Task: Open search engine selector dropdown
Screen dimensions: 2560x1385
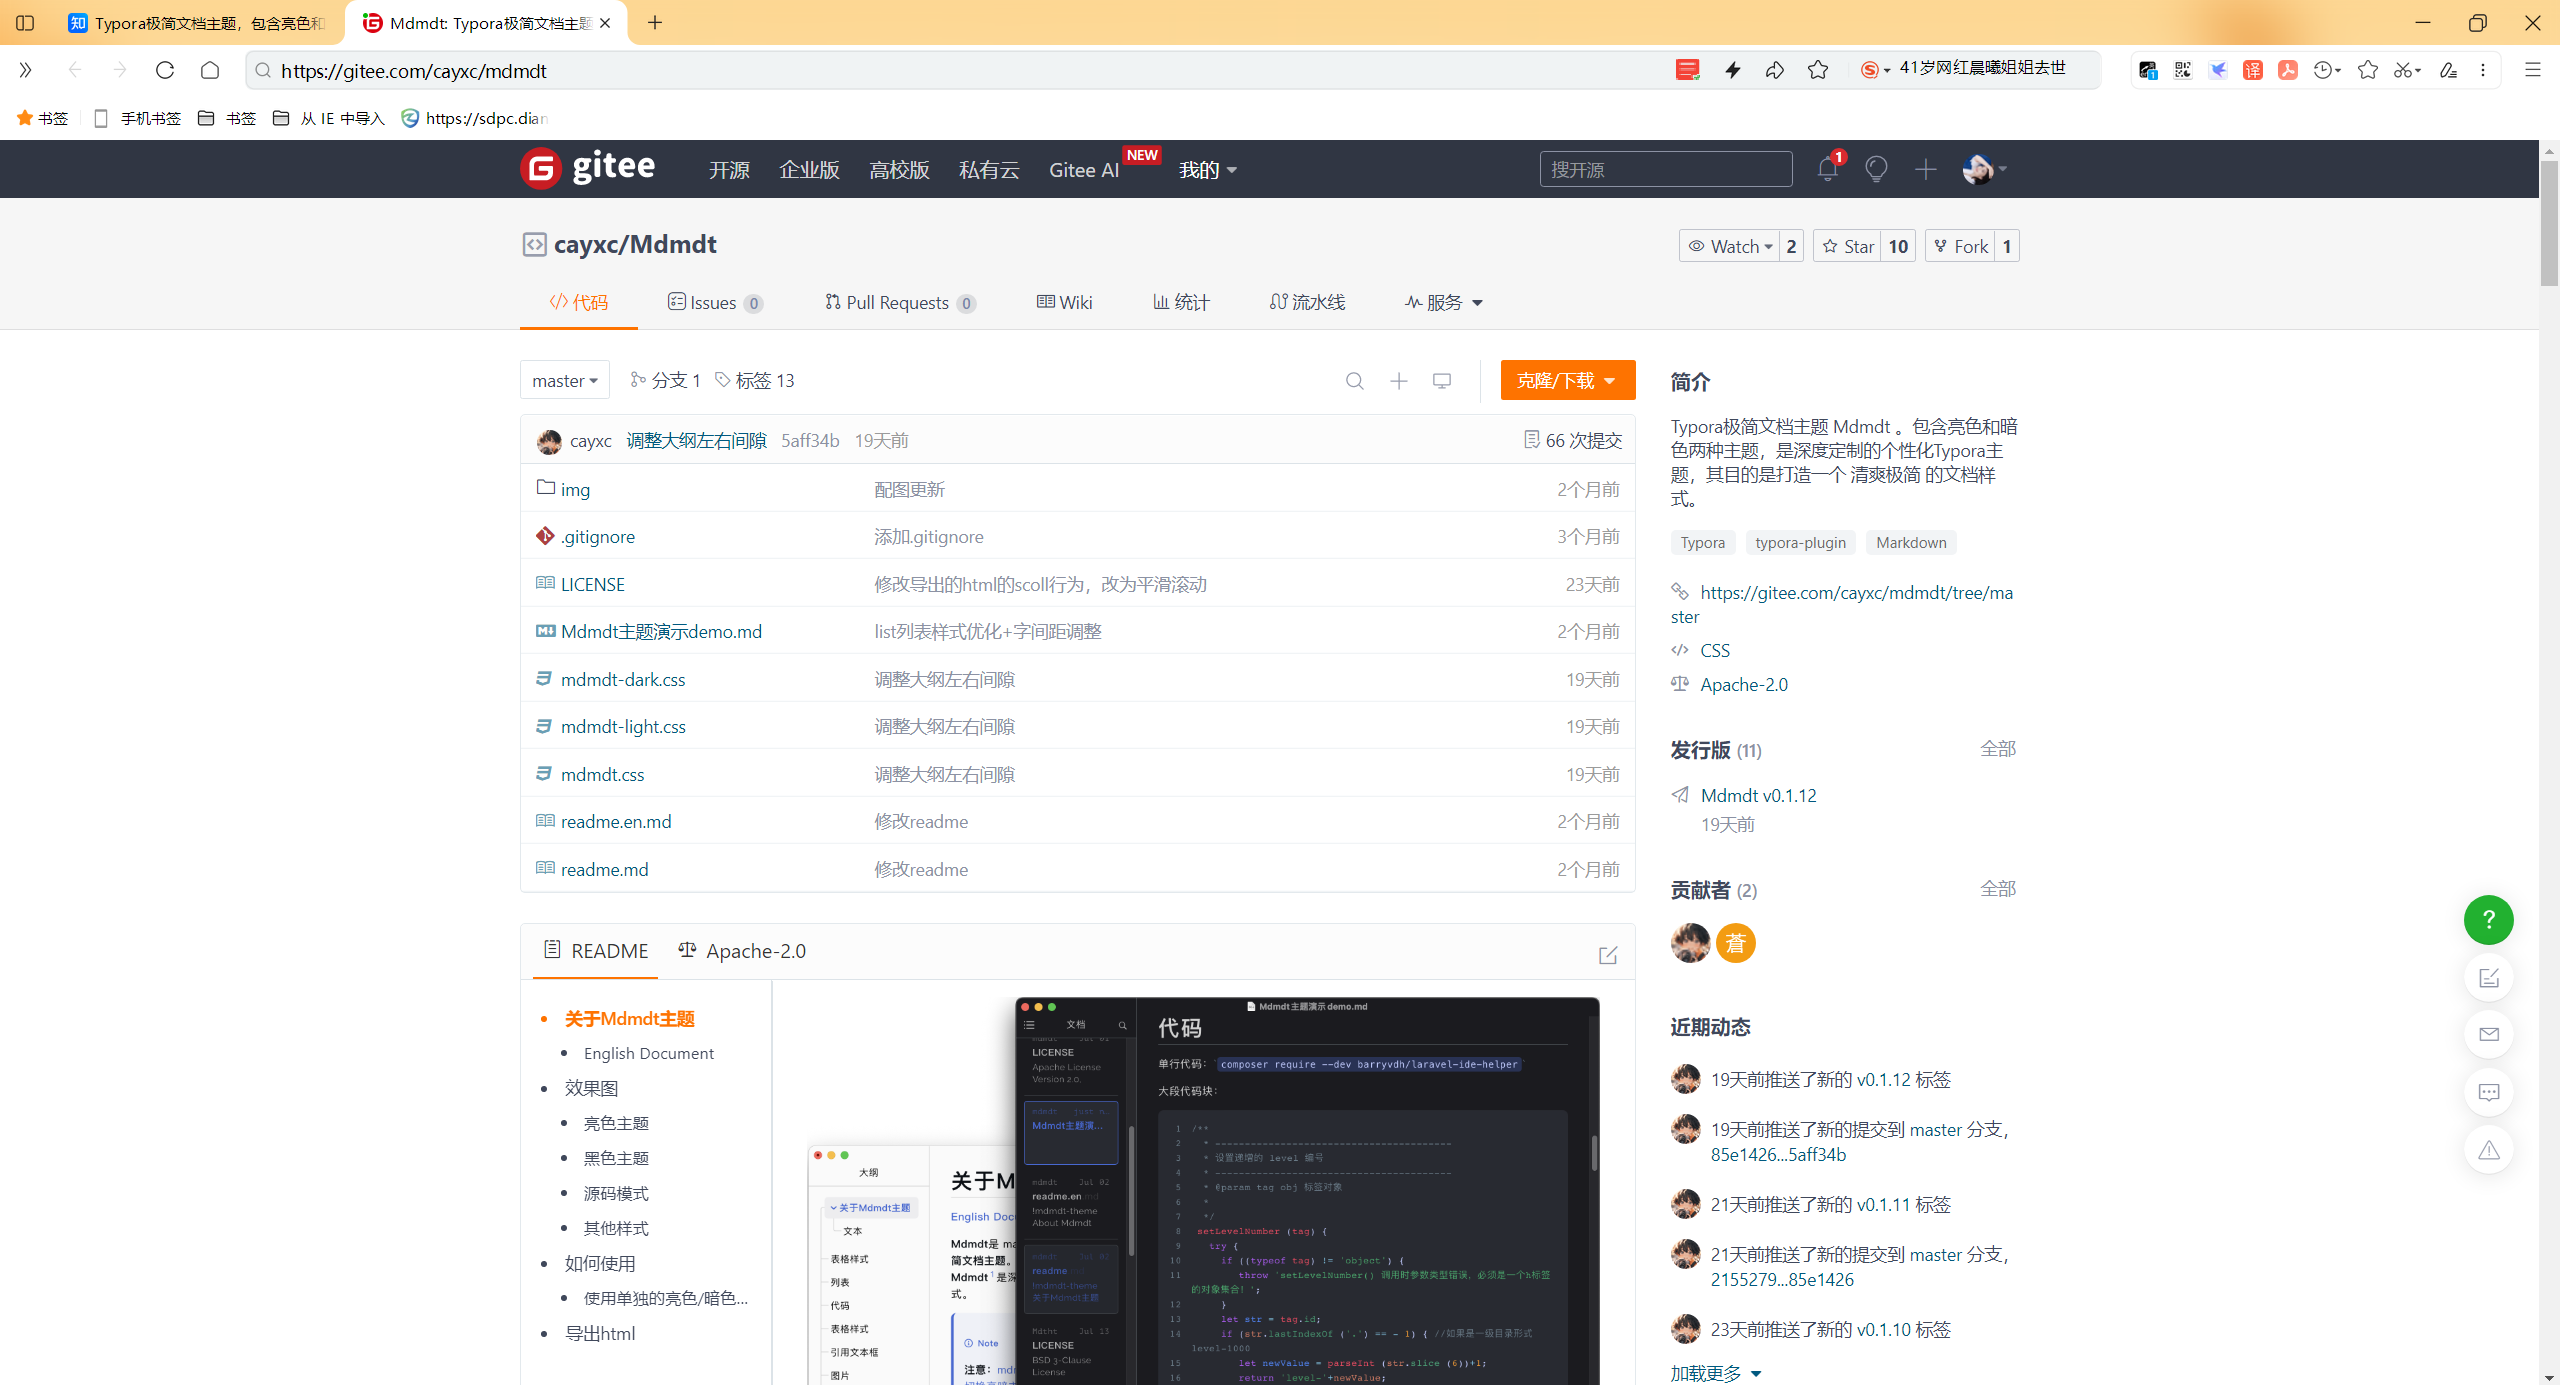Action: coord(1875,70)
